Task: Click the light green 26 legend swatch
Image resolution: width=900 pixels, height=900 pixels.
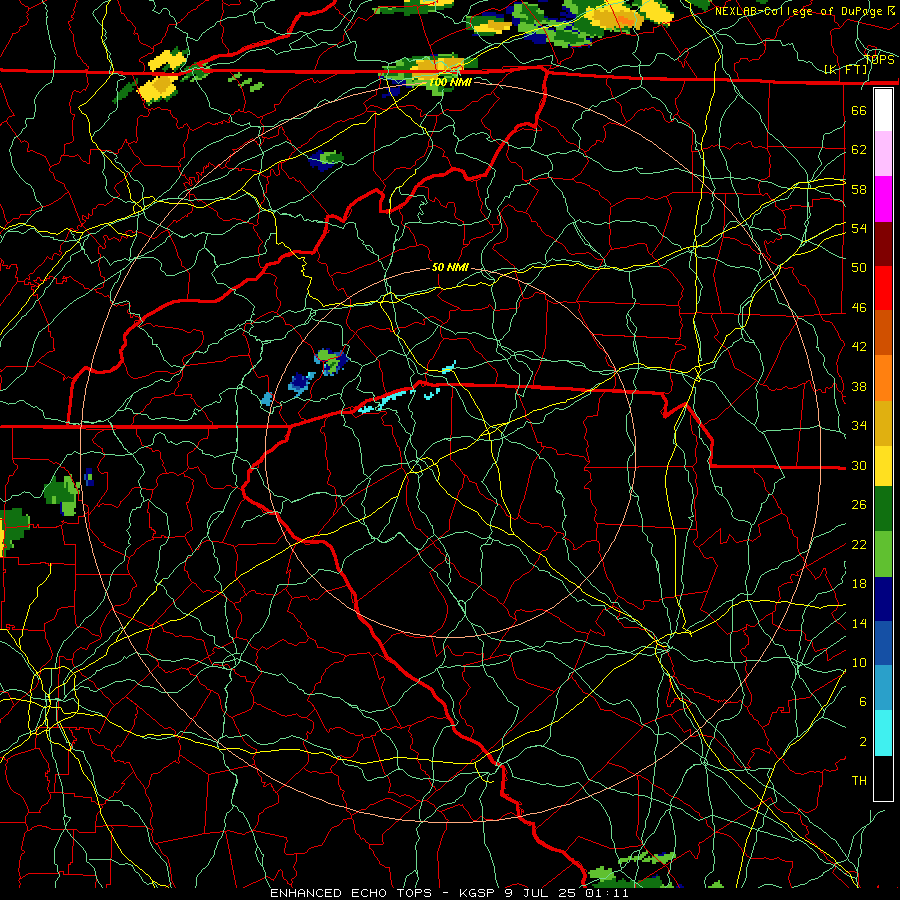Action: tap(883, 554)
